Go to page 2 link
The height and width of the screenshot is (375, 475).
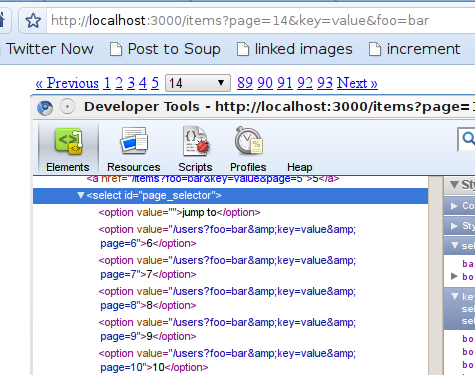[x=119, y=83]
